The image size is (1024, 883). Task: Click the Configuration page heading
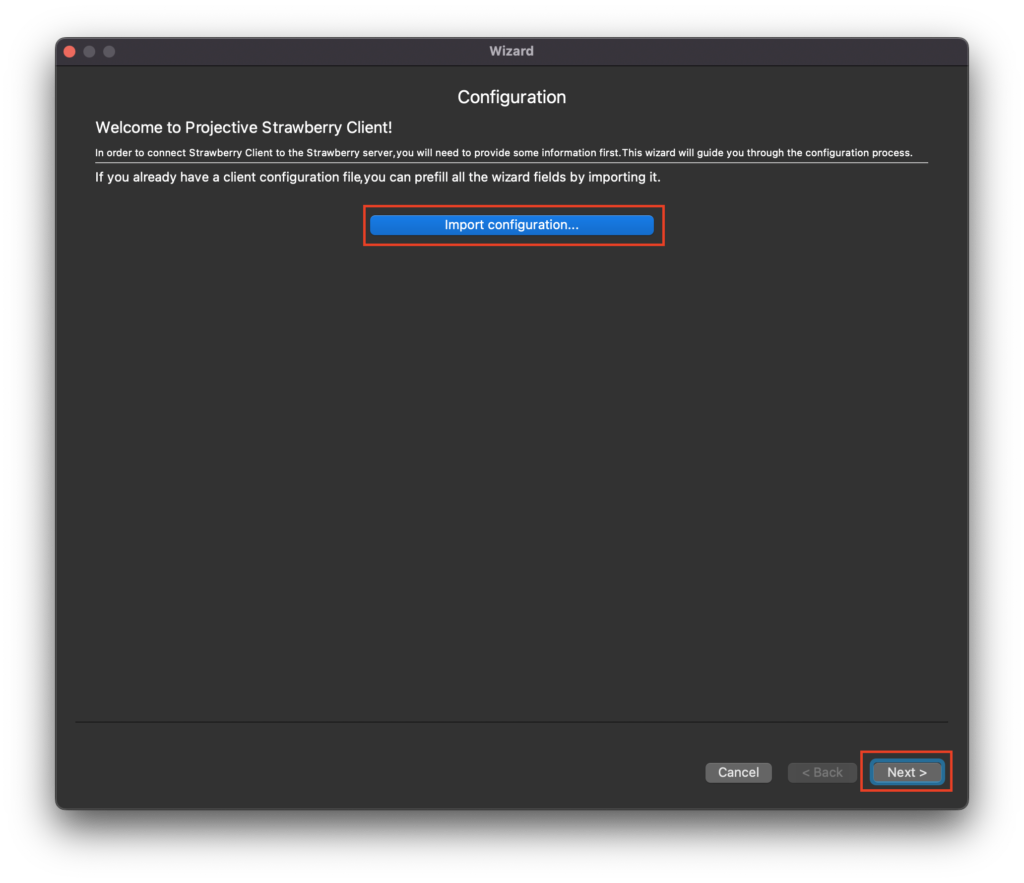pyautogui.click(x=511, y=97)
